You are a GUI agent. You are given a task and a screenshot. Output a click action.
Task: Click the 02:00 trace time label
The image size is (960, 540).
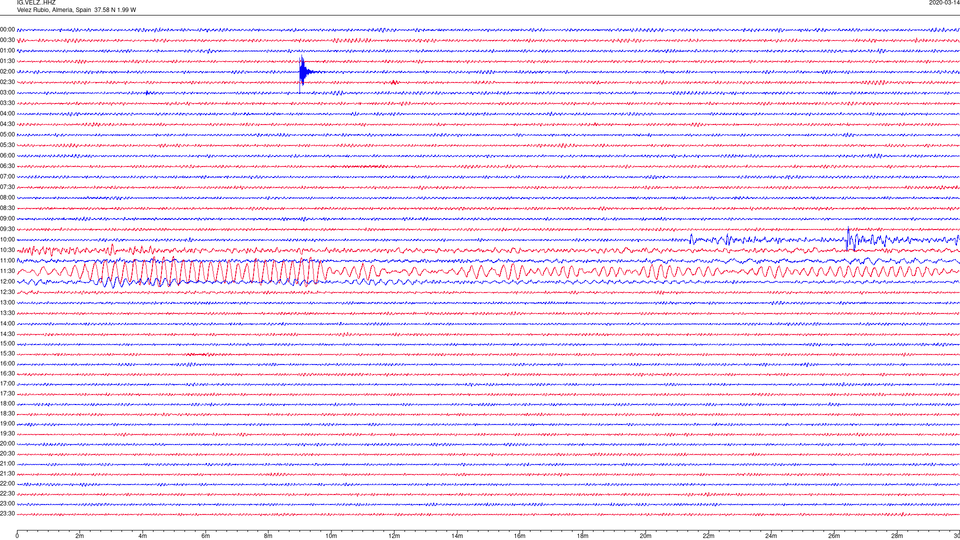click(x=7, y=72)
